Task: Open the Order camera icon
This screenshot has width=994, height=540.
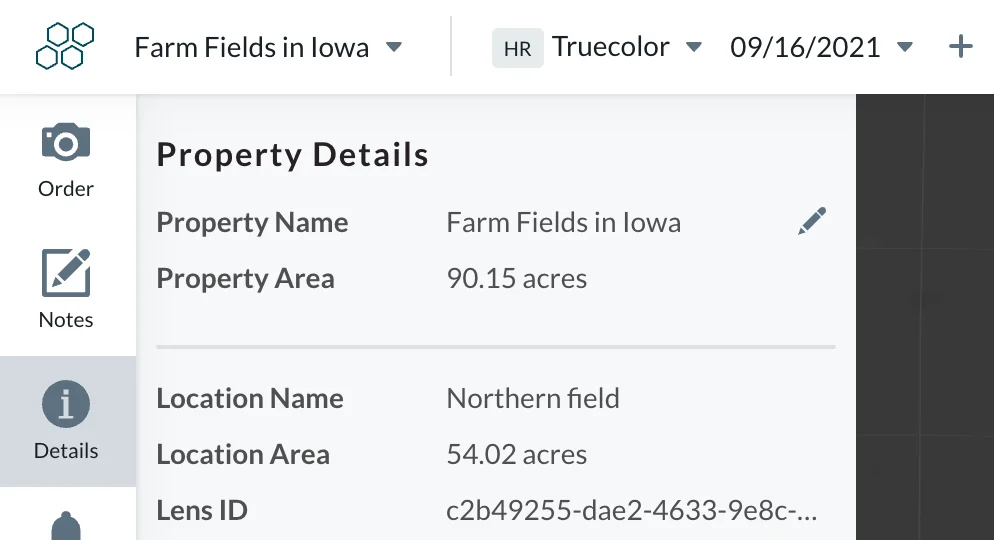Action: (66, 141)
